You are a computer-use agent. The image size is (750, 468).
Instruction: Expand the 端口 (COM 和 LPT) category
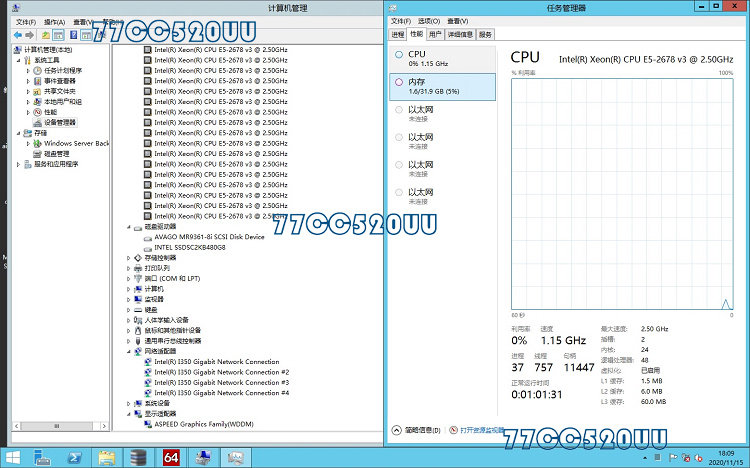[x=129, y=279]
